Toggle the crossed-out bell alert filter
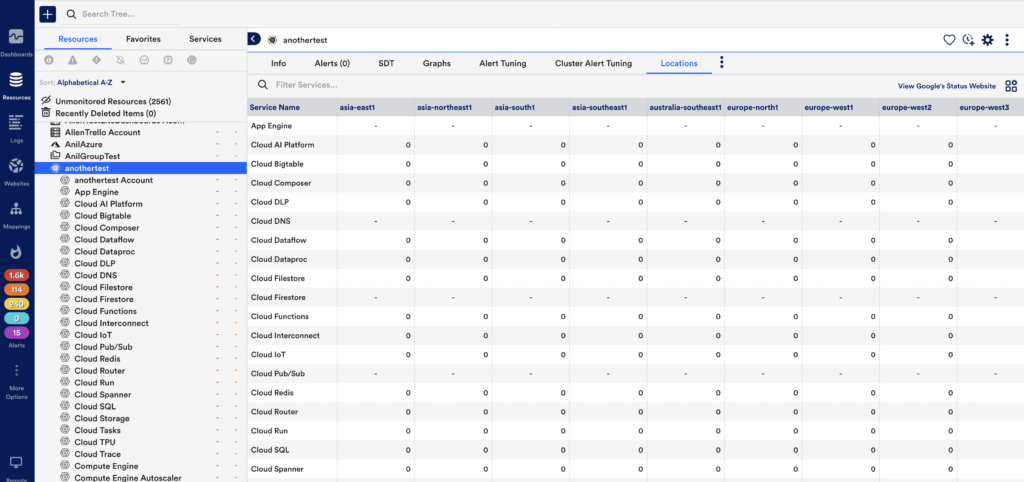The height and width of the screenshot is (482, 1024). pos(120,60)
